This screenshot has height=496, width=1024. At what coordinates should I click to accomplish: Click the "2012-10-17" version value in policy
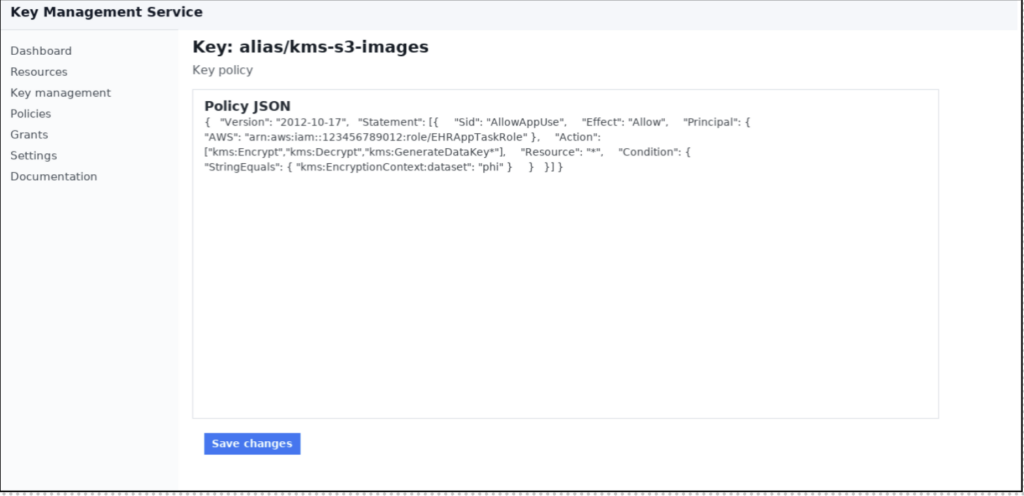[x=312, y=122]
